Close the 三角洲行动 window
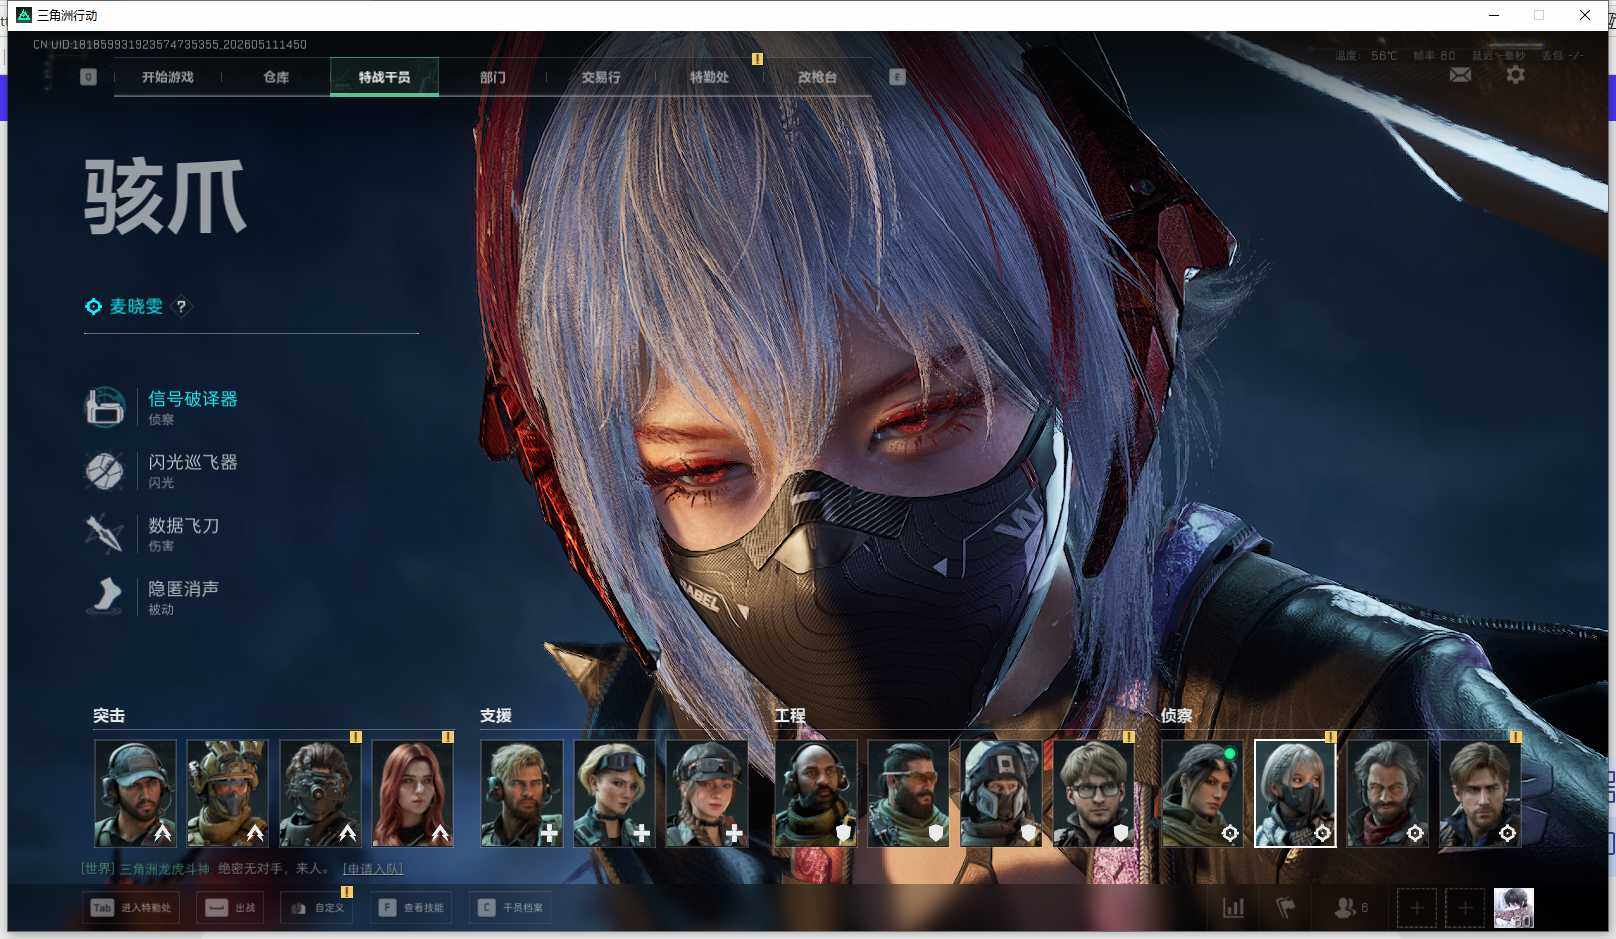This screenshot has height=939, width=1616. coord(1585,15)
